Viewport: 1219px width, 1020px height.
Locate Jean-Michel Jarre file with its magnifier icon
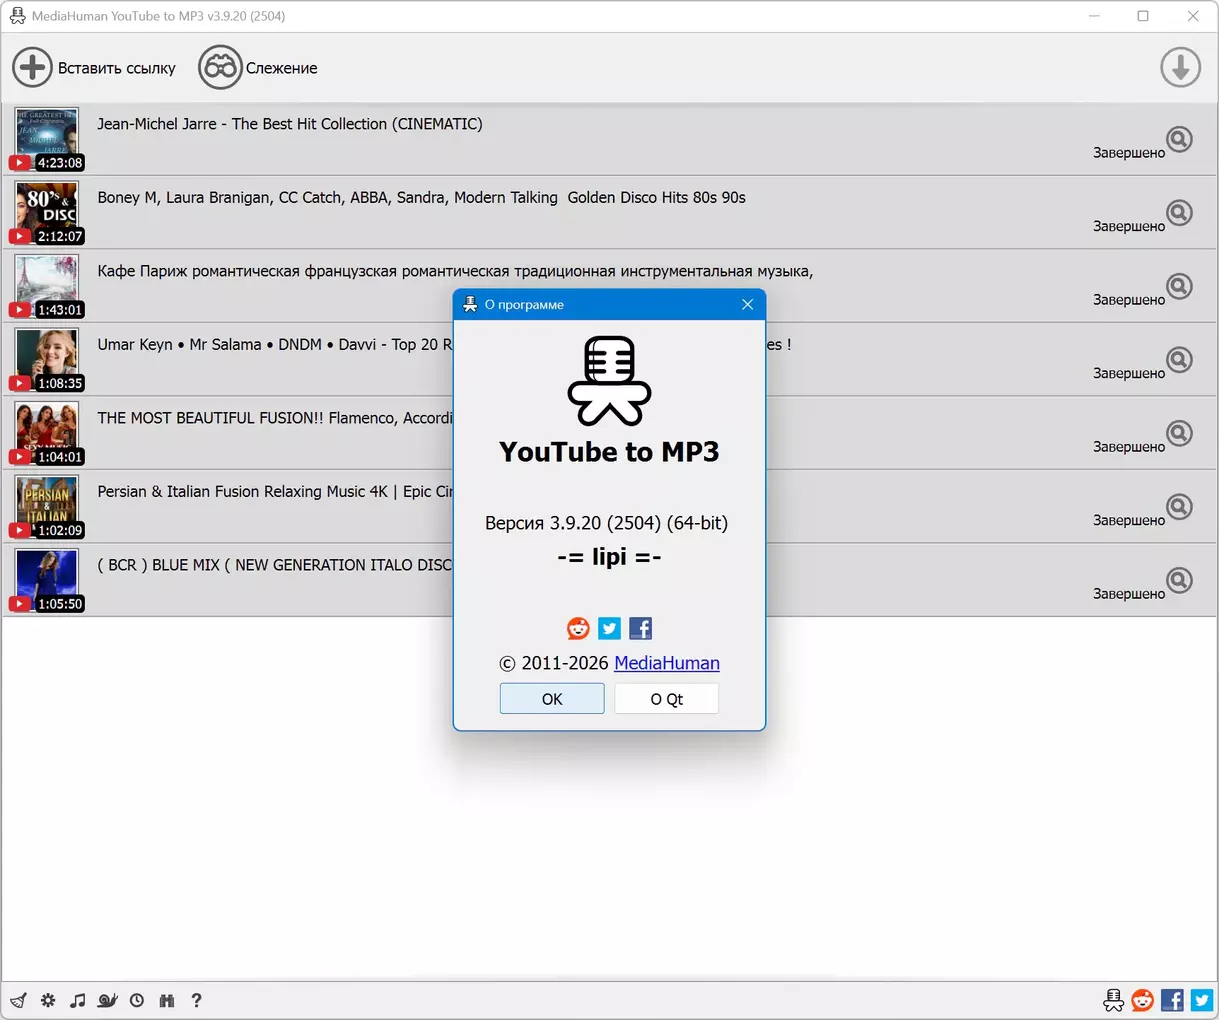coord(1180,139)
